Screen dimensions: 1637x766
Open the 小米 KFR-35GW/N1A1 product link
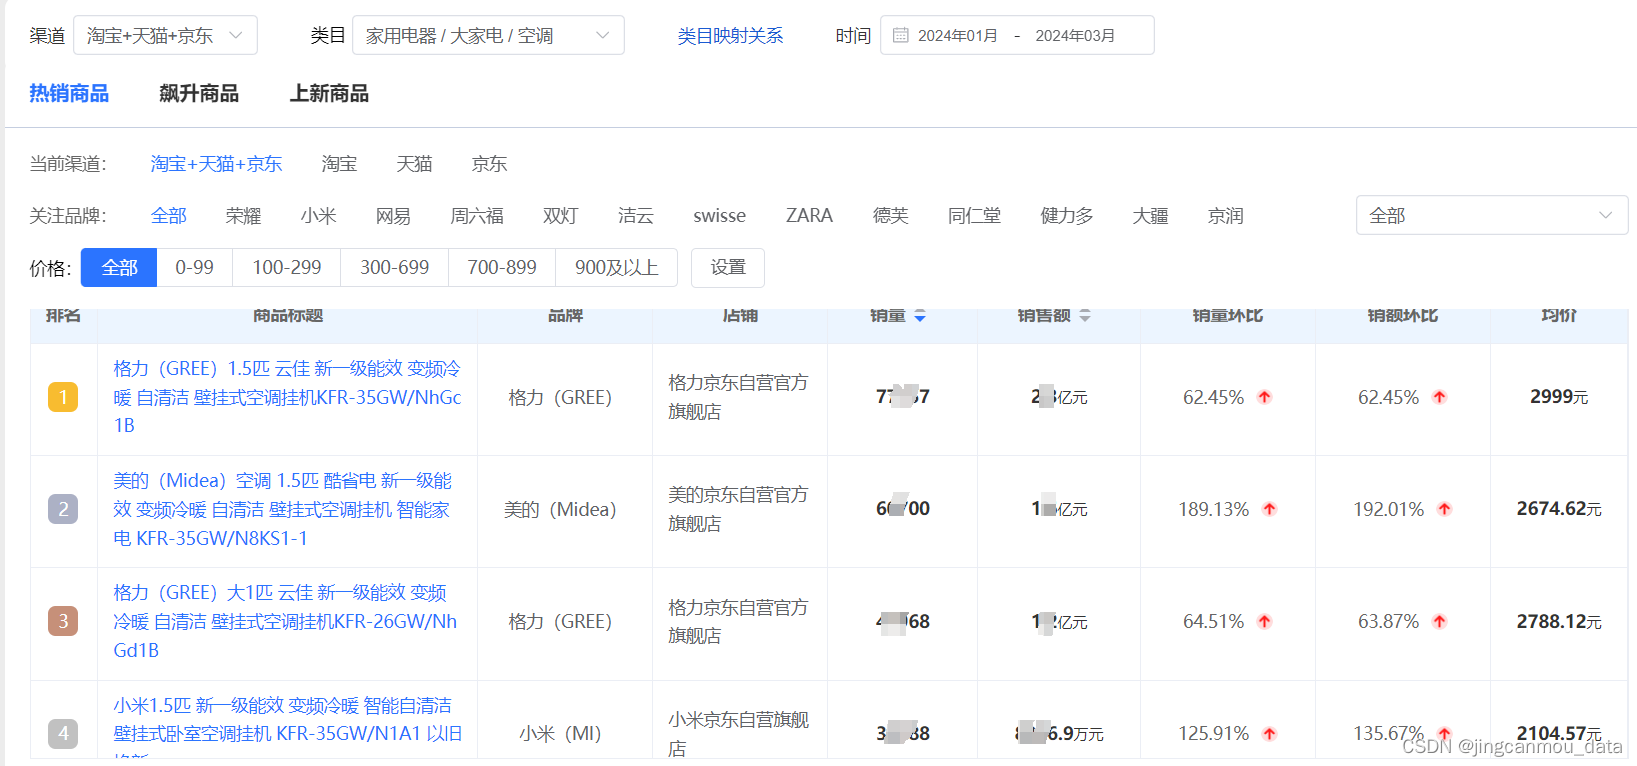(x=288, y=733)
